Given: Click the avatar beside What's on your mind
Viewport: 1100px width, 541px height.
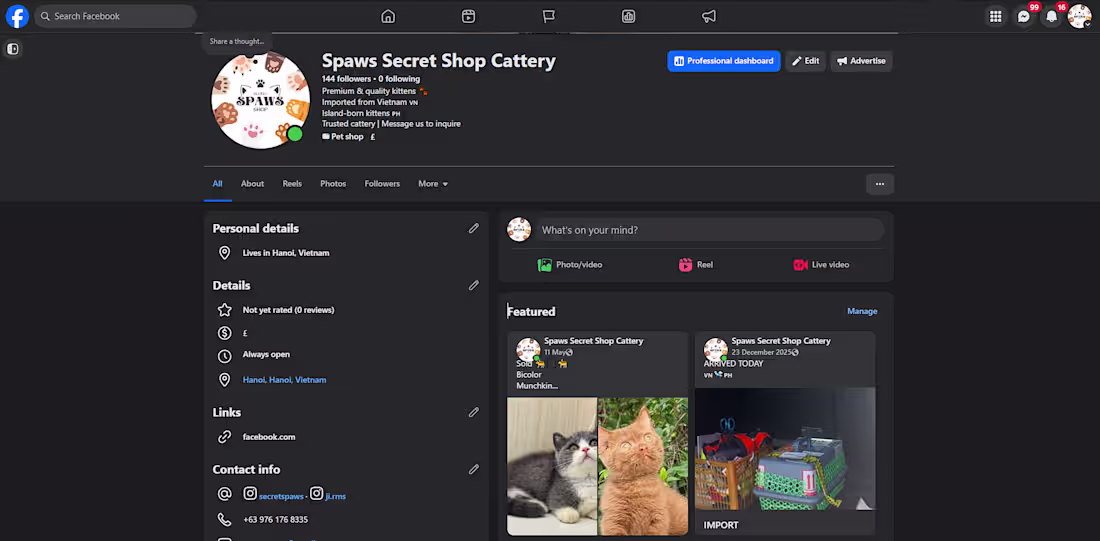Looking at the screenshot, I should (x=519, y=229).
